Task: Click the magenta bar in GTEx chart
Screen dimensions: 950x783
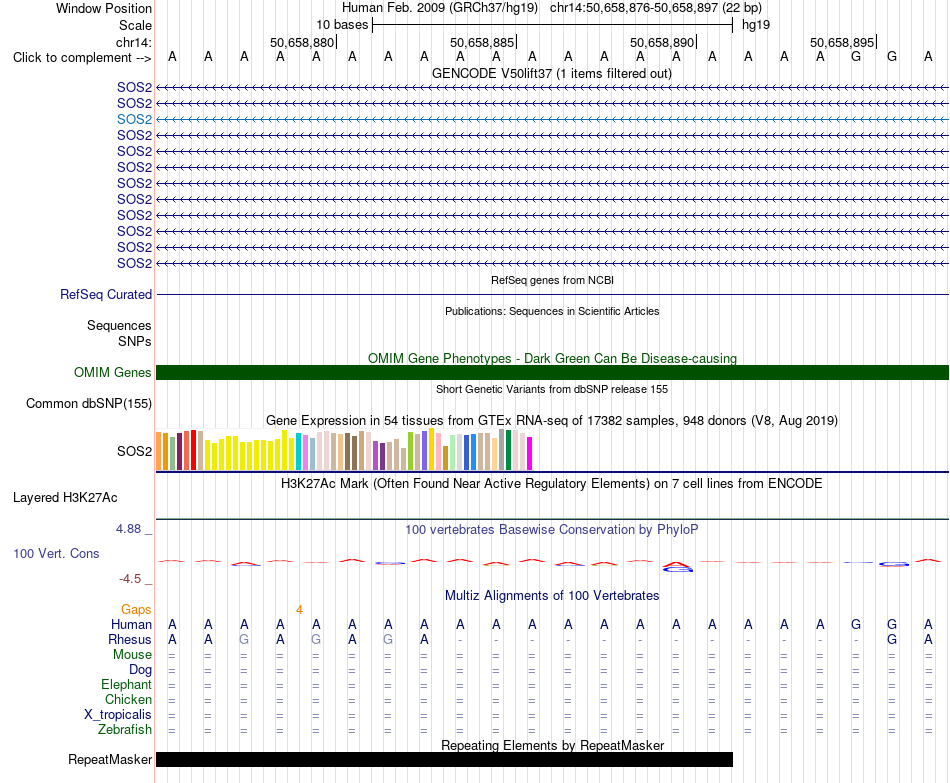Action: point(530,453)
